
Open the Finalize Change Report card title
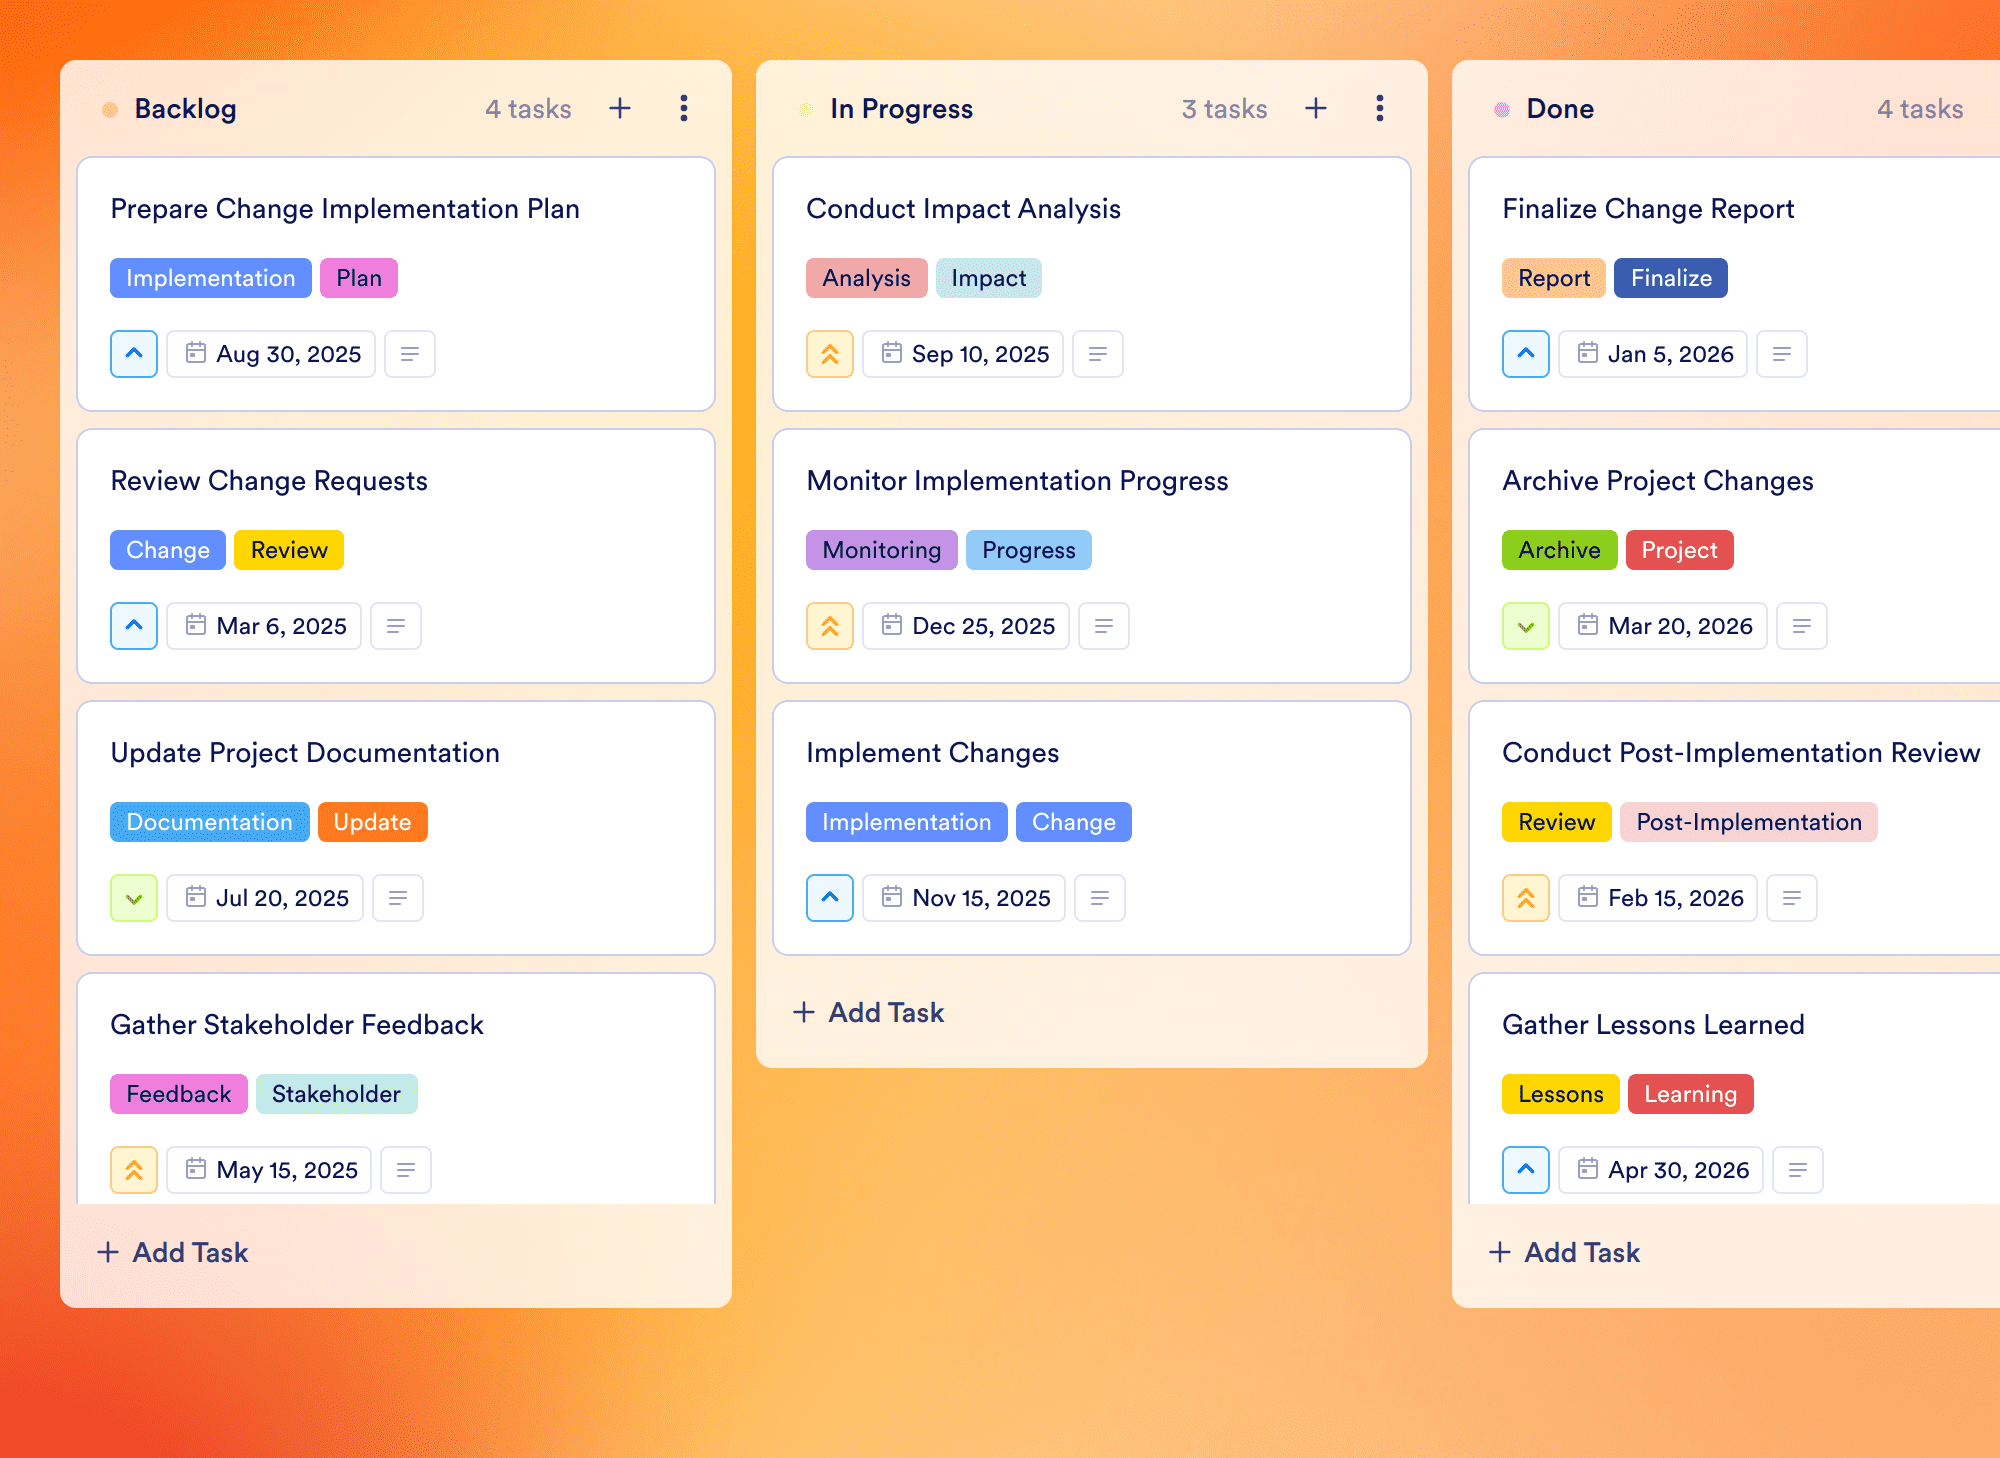coord(1648,209)
